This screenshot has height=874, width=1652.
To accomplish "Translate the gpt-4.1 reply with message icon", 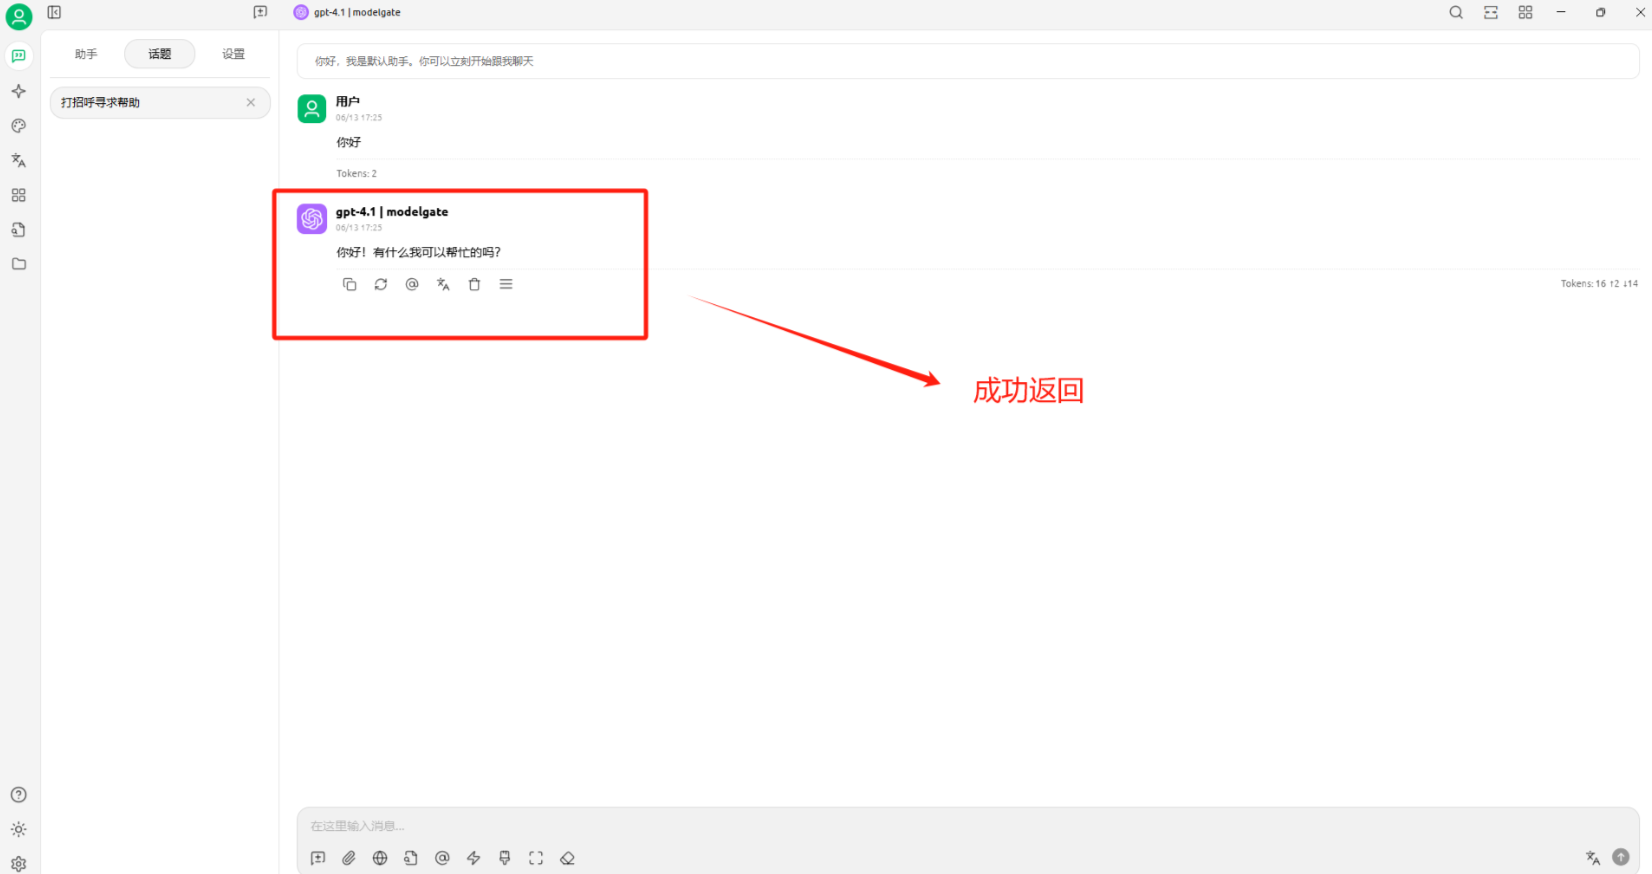I will pyautogui.click(x=443, y=285).
